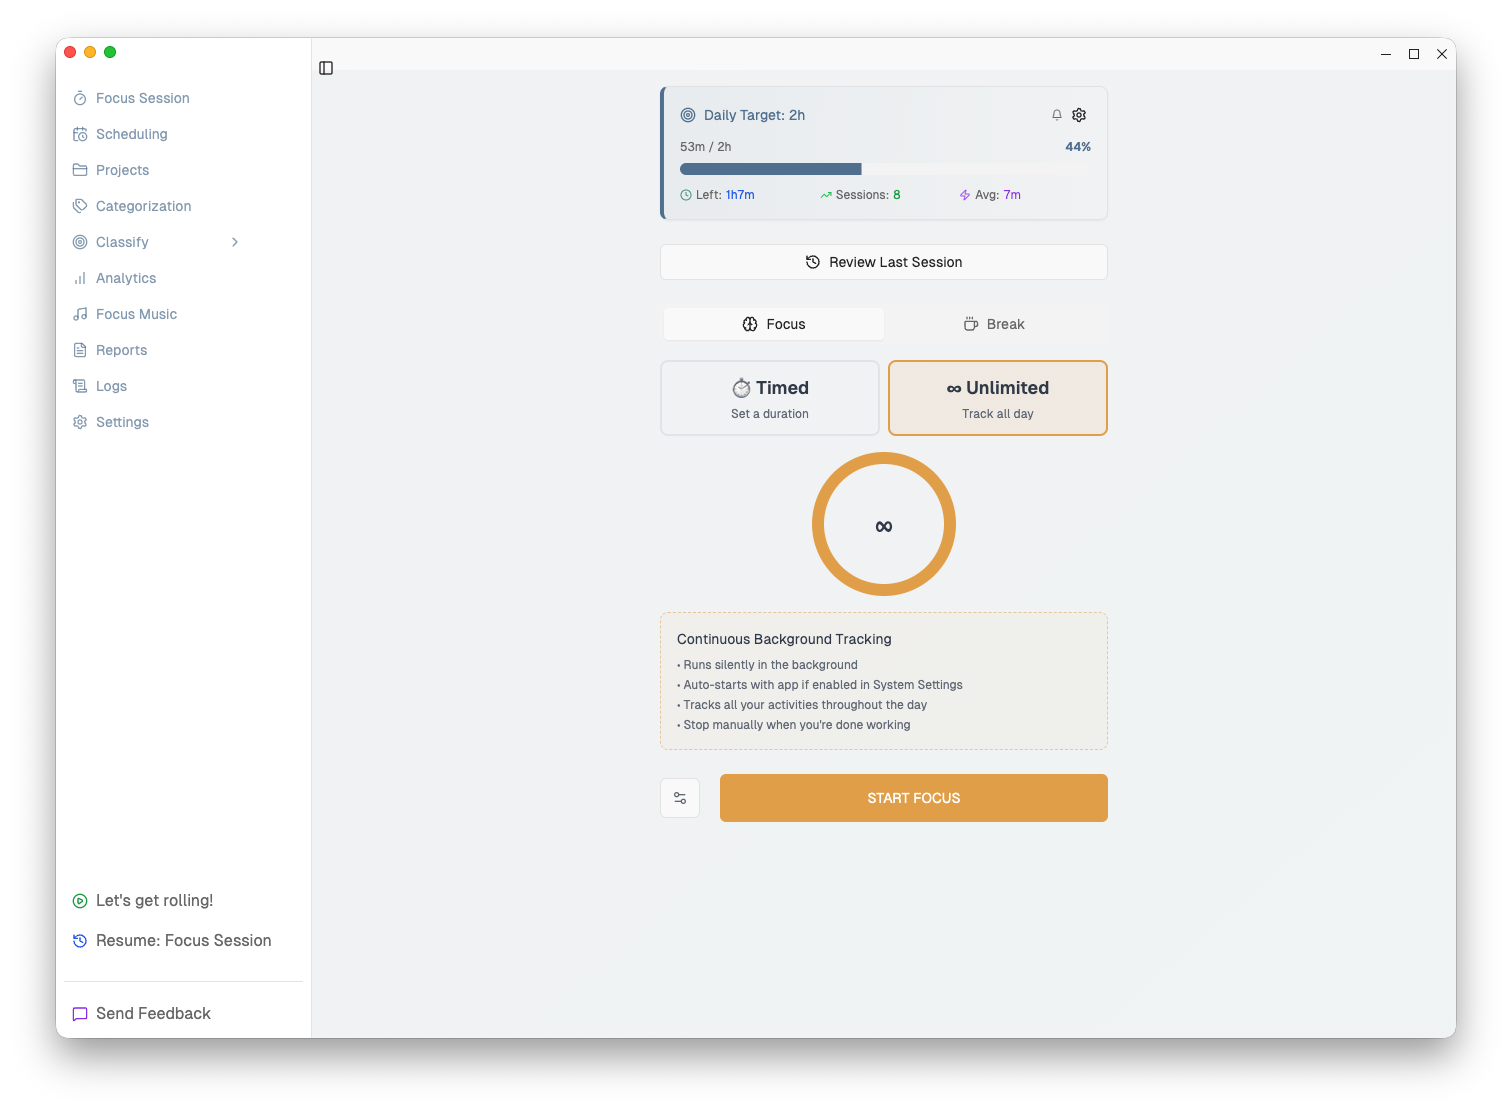Screen dimensions: 1512x1112
Task: Click the notification bell in Daily Target
Action: click(x=1057, y=115)
